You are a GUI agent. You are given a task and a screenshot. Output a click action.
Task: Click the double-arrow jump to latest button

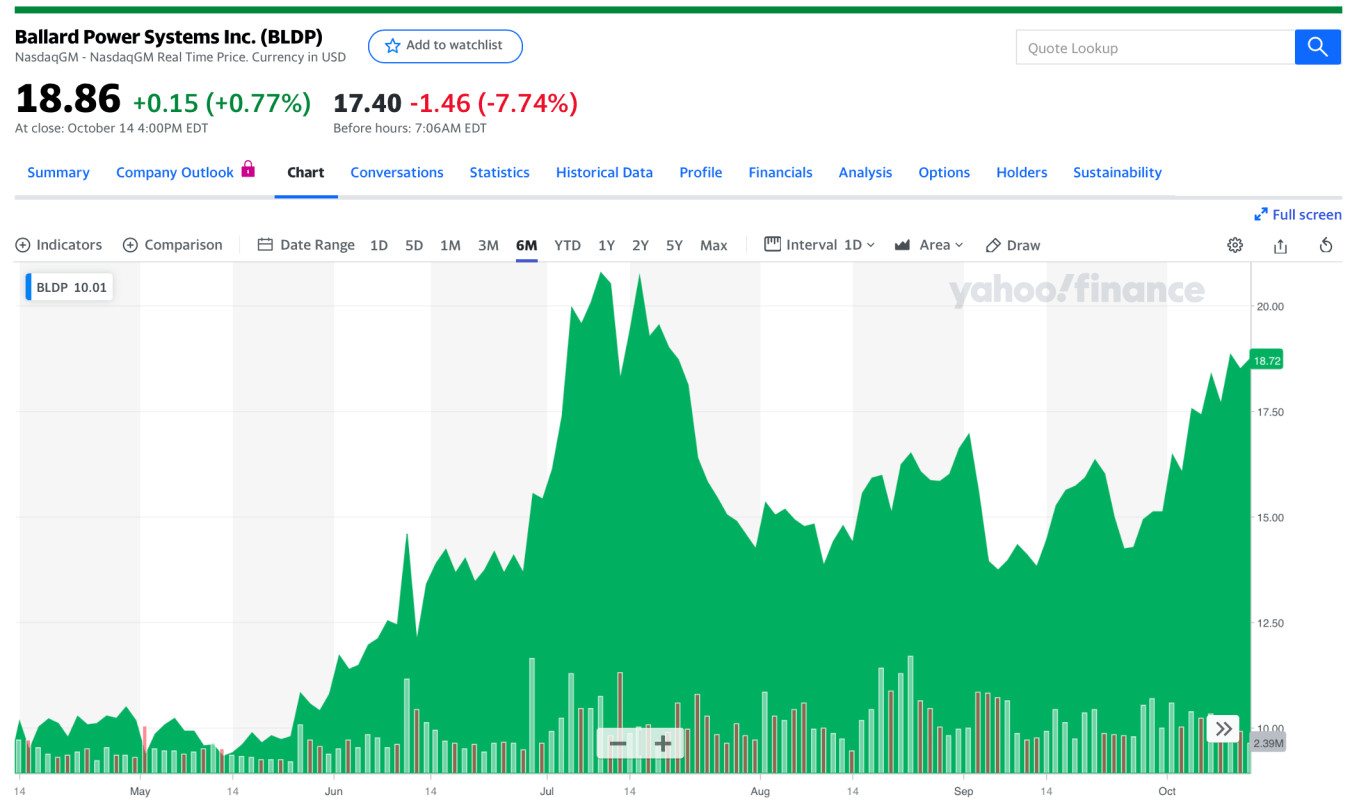(x=1223, y=729)
